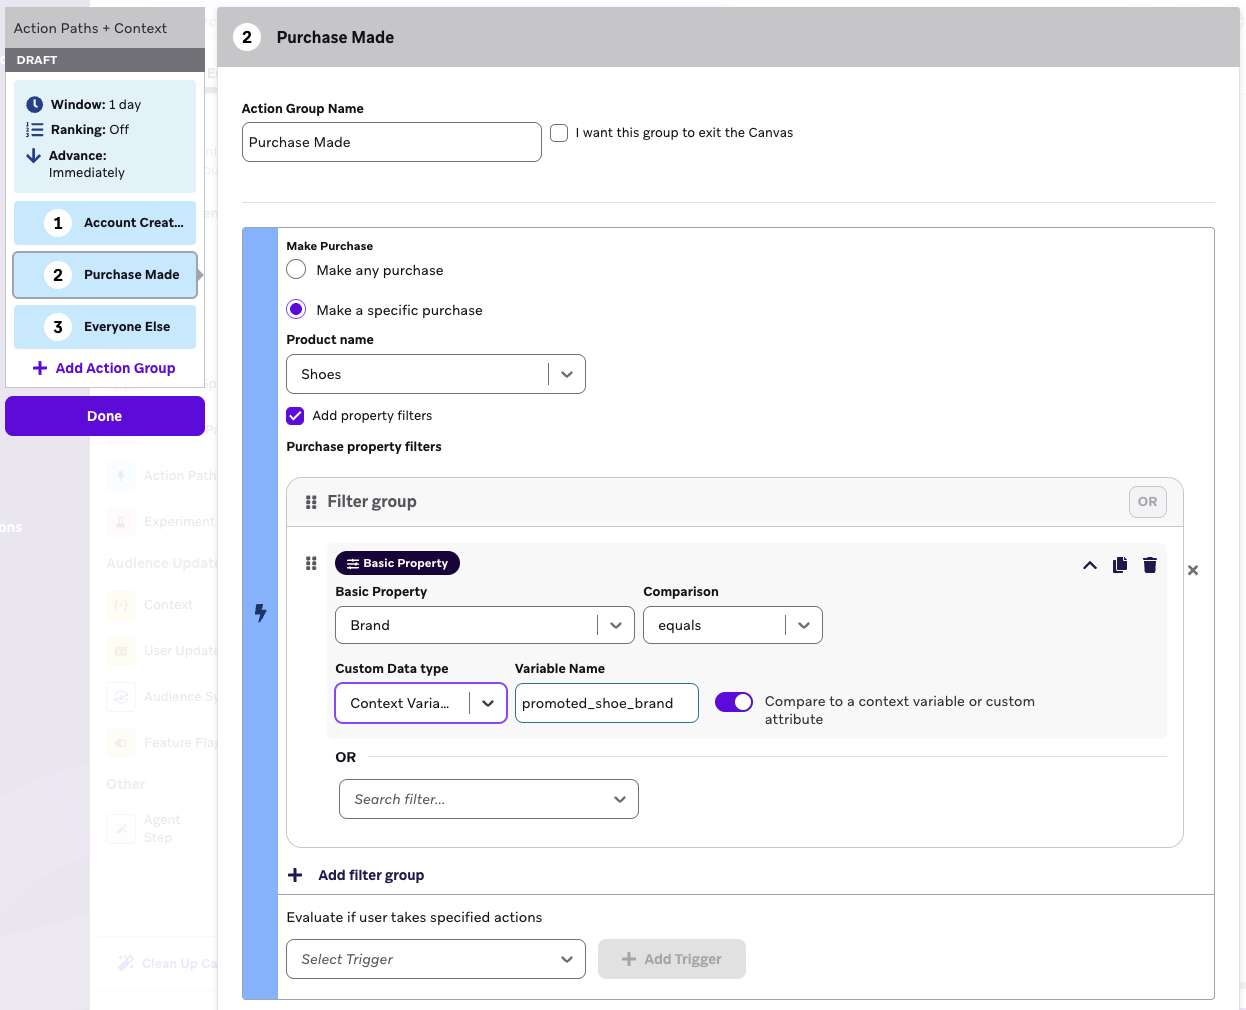Click the lightning bolt trigger icon
This screenshot has height=1010, width=1246.
260,612
